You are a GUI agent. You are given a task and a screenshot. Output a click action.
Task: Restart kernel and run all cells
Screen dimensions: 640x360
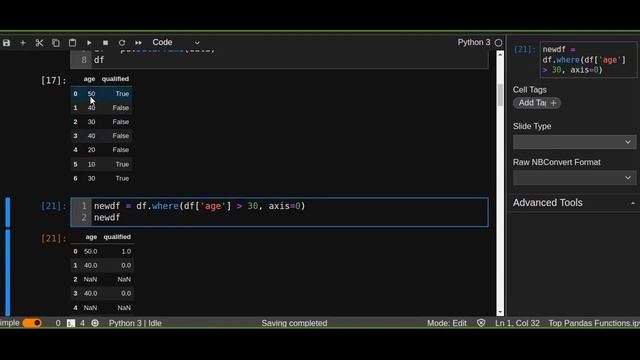tap(138, 42)
